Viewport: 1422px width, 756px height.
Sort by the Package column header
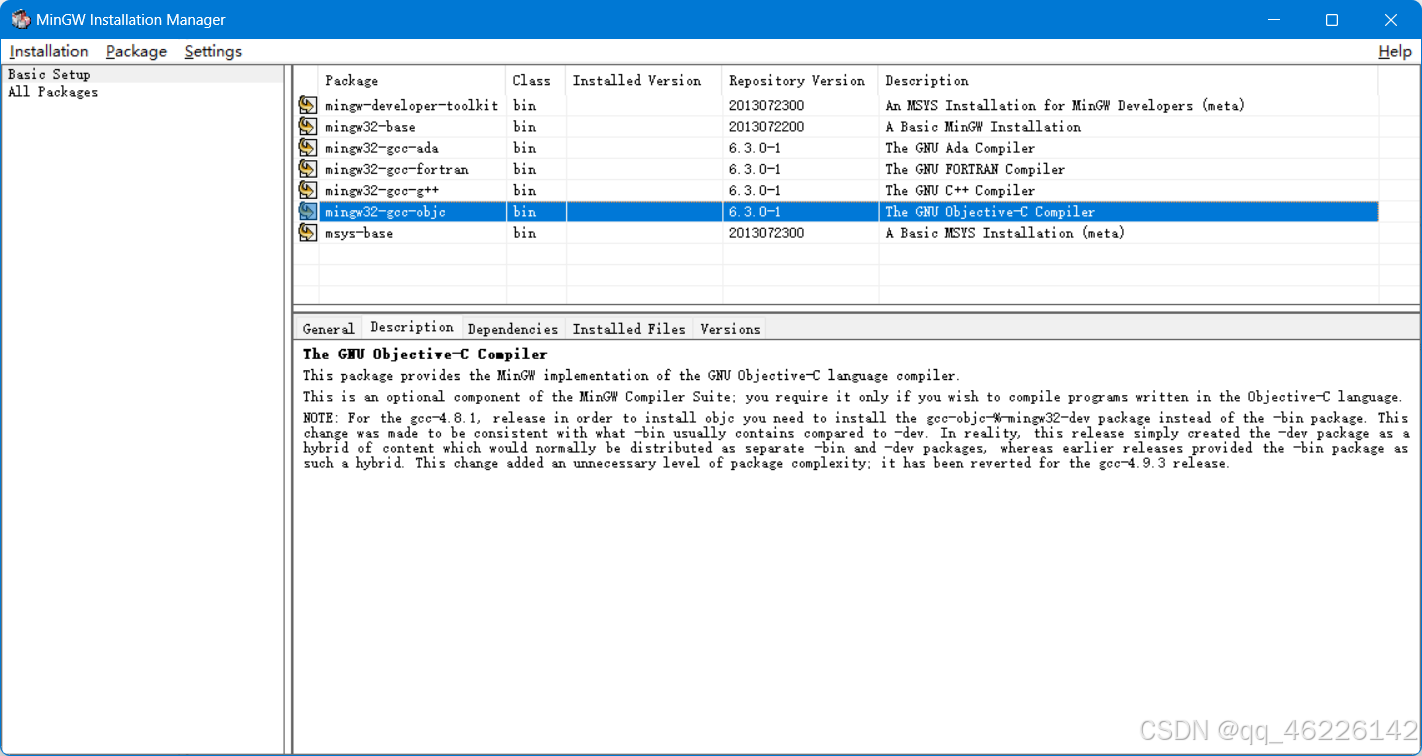click(x=412, y=81)
